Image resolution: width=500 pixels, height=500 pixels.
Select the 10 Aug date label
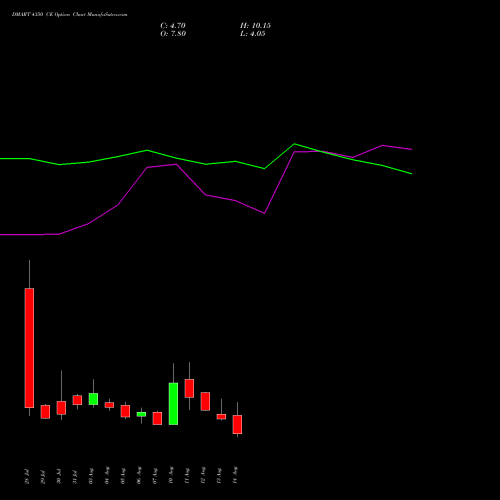(171, 476)
